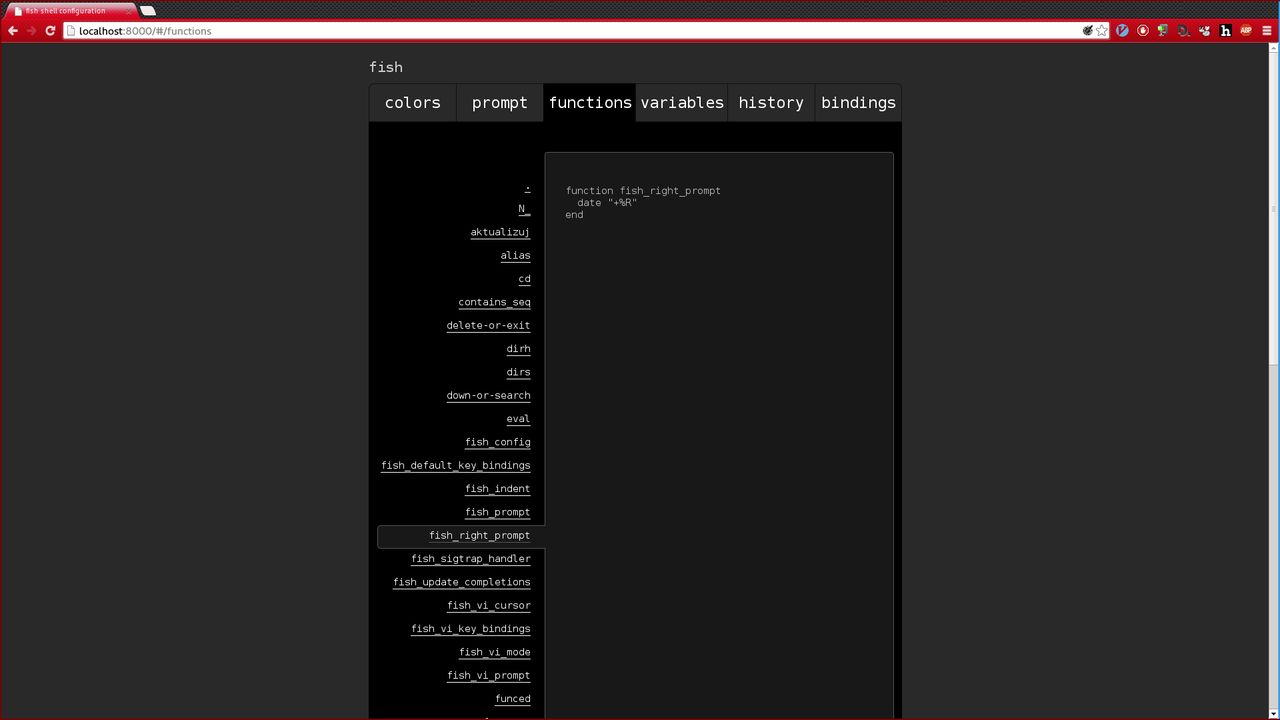
Task: Click the red stop-hand extension icon
Action: point(1143,31)
